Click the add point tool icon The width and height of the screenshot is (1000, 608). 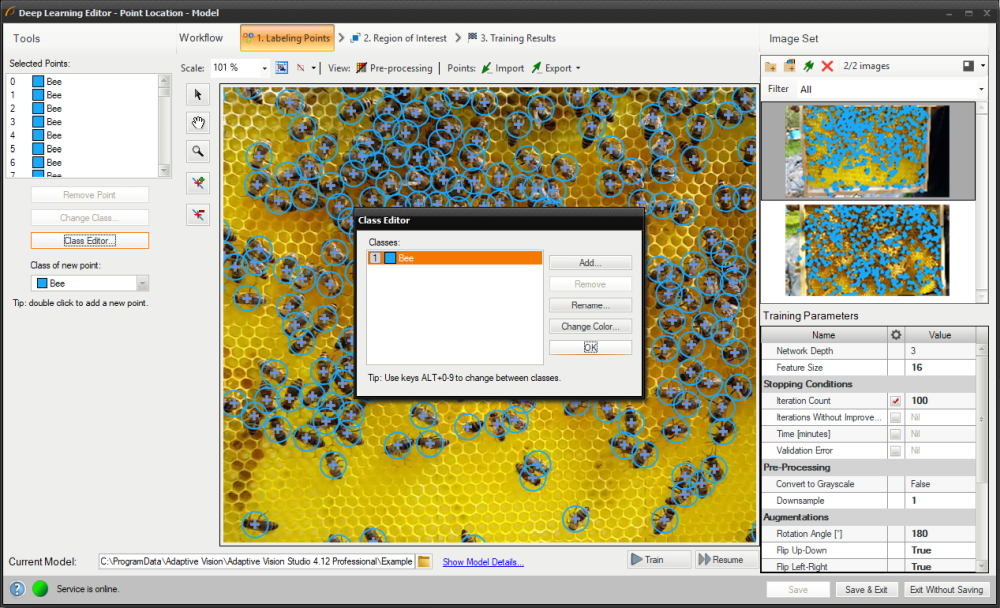pyautogui.click(x=198, y=182)
